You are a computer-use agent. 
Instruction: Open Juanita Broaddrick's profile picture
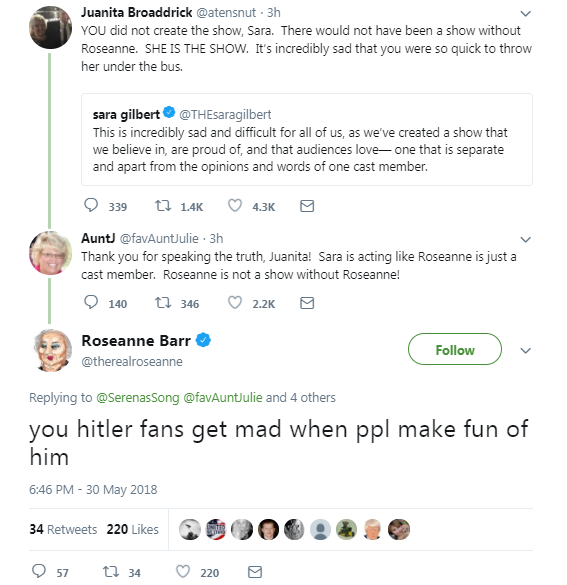tap(50, 27)
